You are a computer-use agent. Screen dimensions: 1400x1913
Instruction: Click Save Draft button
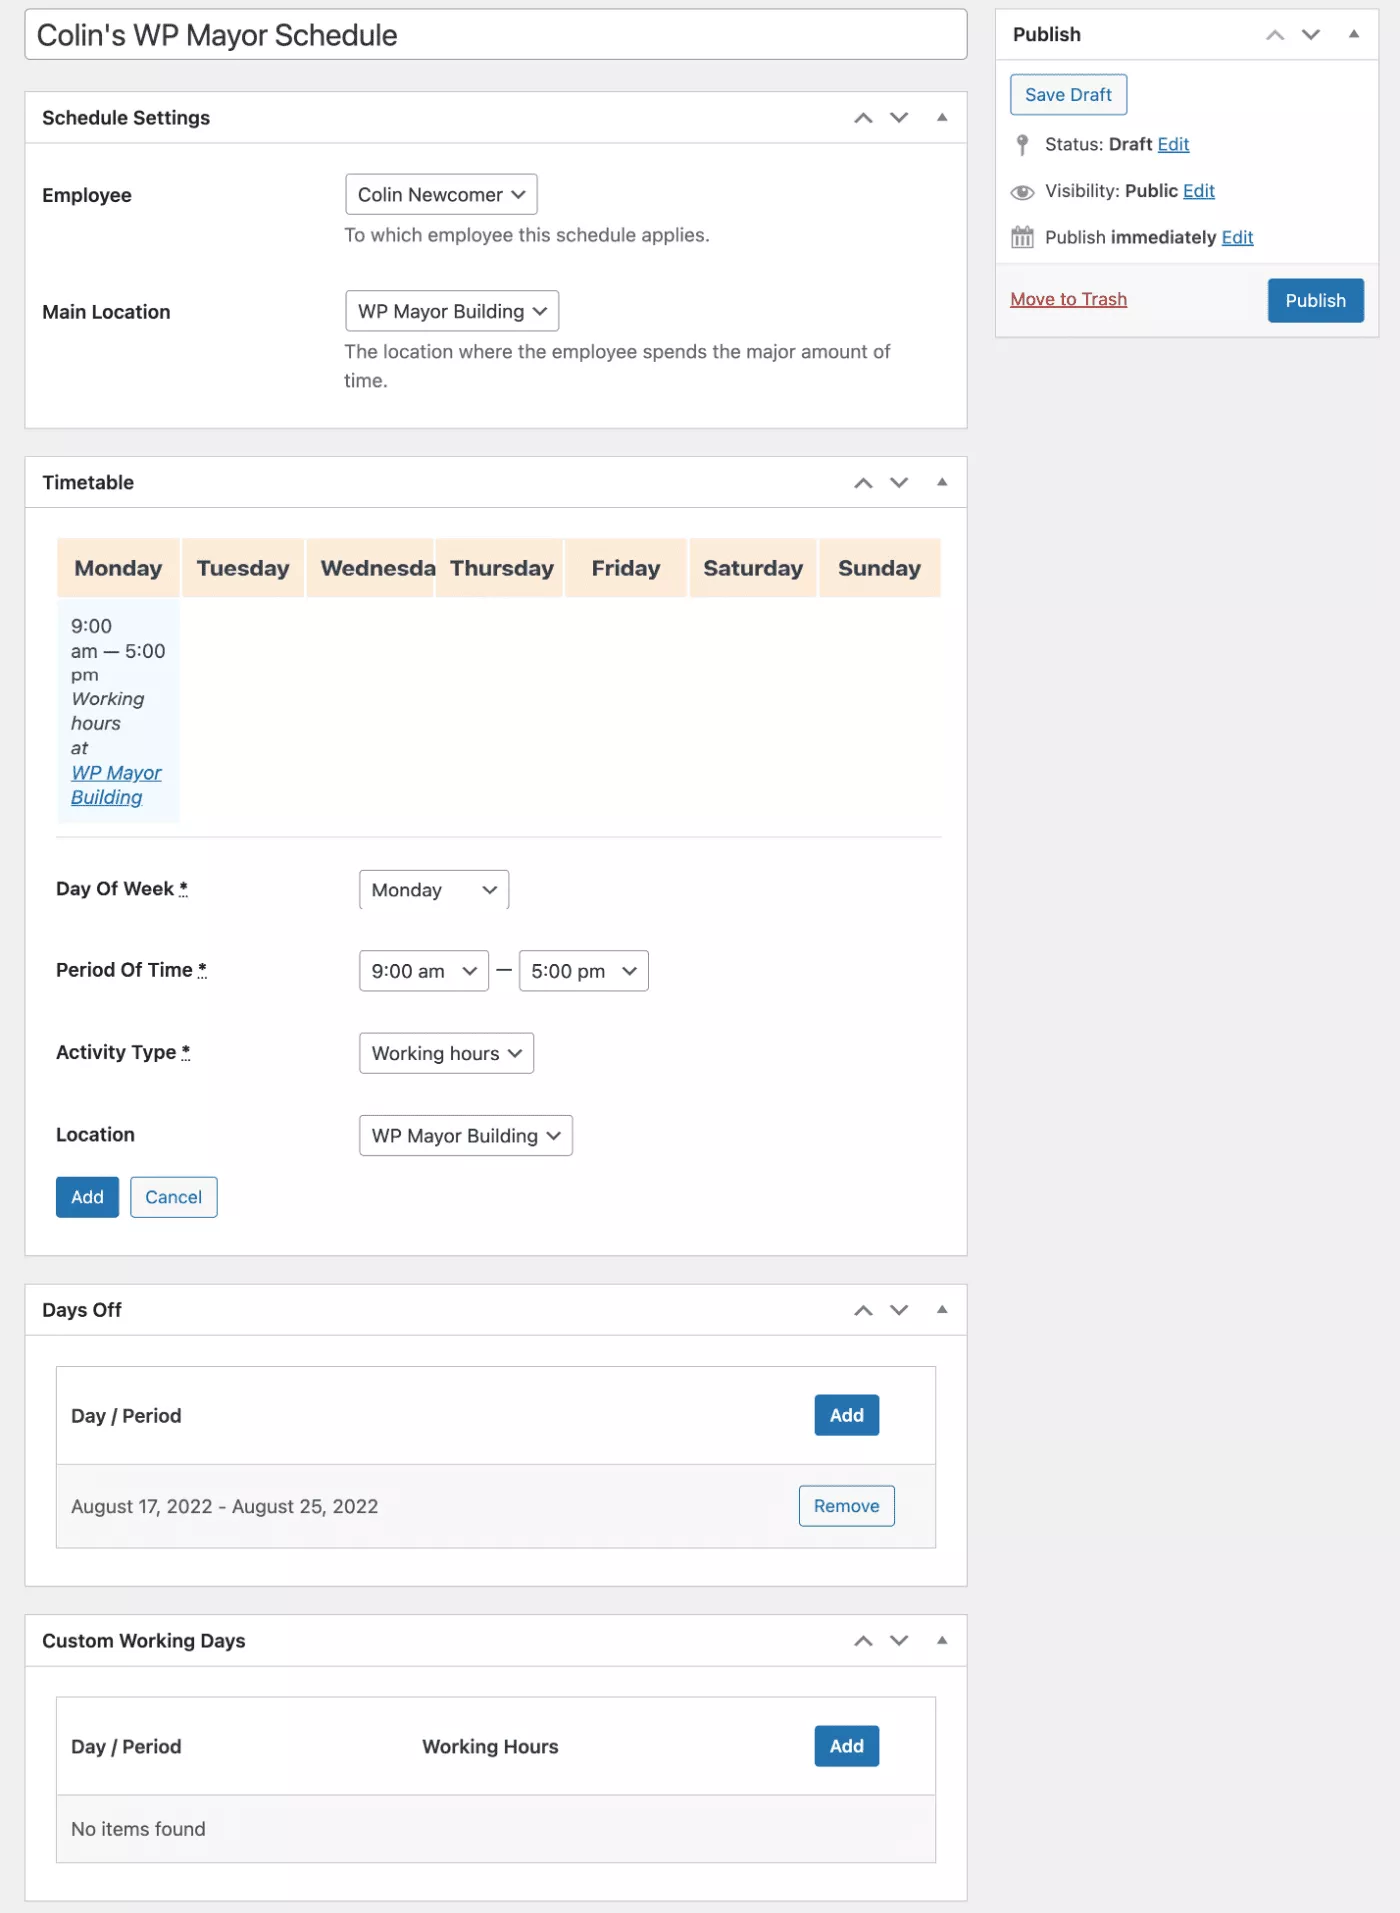[x=1068, y=95]
